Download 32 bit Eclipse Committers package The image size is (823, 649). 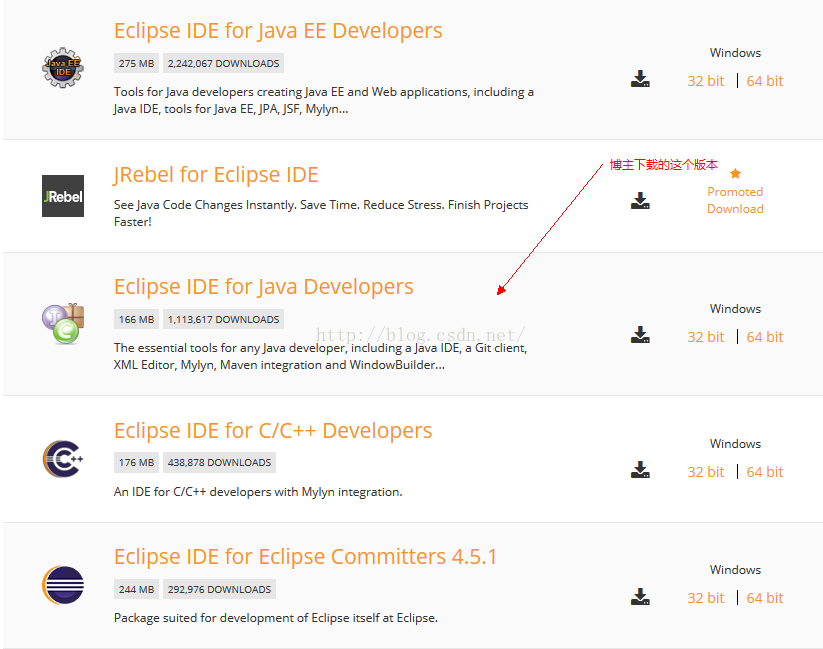705,598
